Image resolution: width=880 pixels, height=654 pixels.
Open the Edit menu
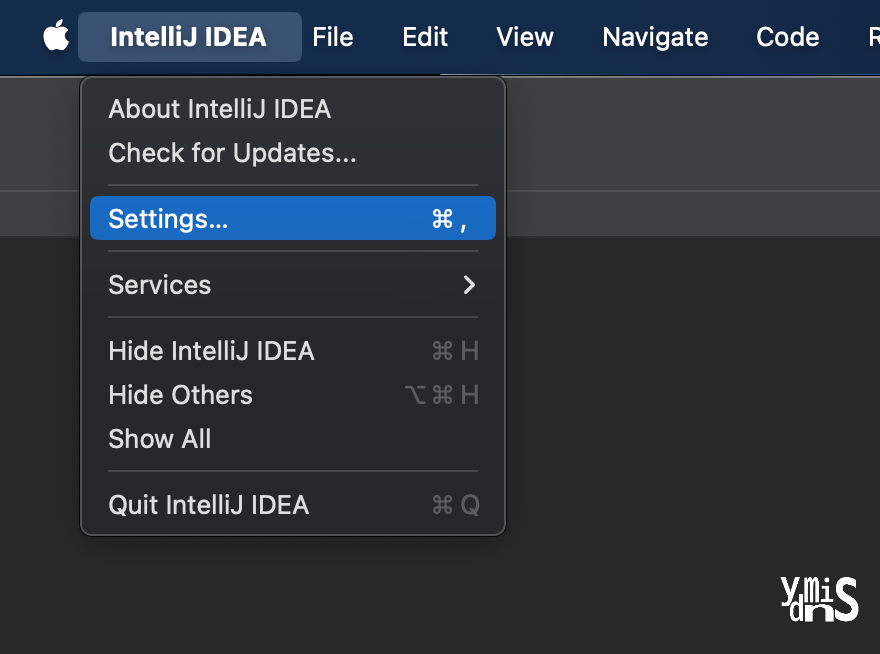(425, 37)
